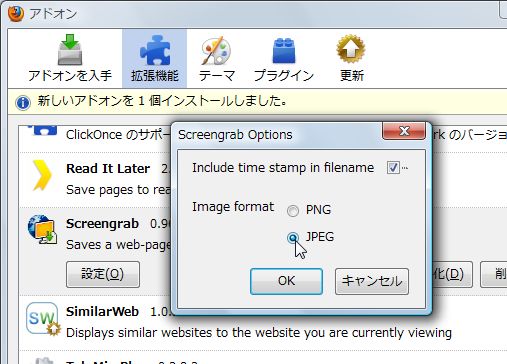Select JPEG image format radio button
Image resolution: width=507 pixels, height=364 pixels.
[x=293, y=238]
